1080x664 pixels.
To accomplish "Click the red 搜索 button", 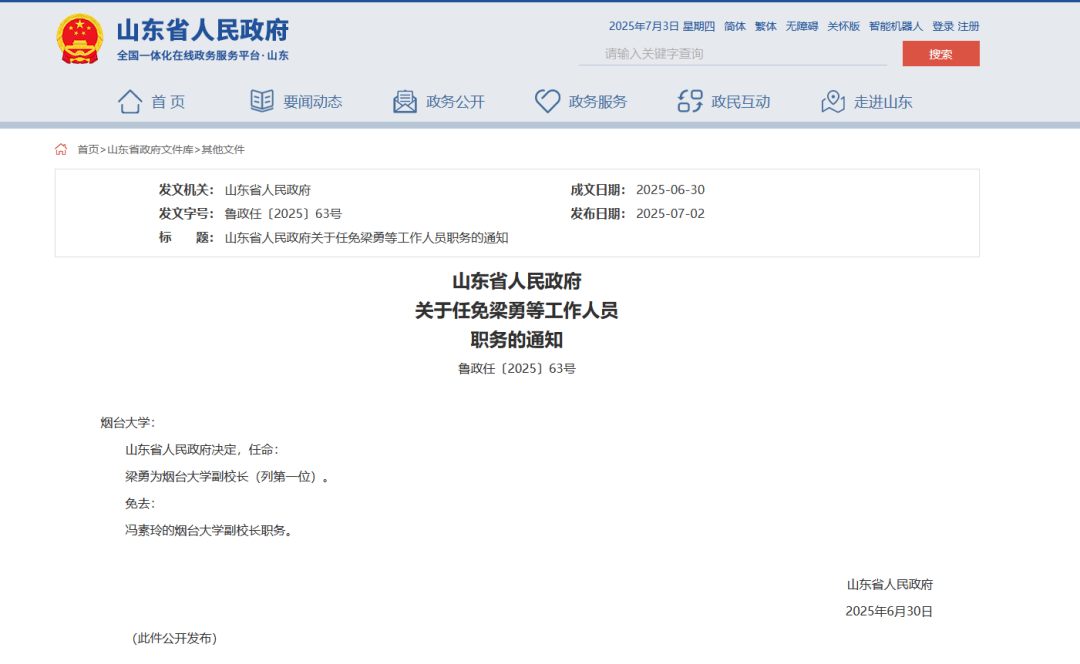I will pos(941,54).
